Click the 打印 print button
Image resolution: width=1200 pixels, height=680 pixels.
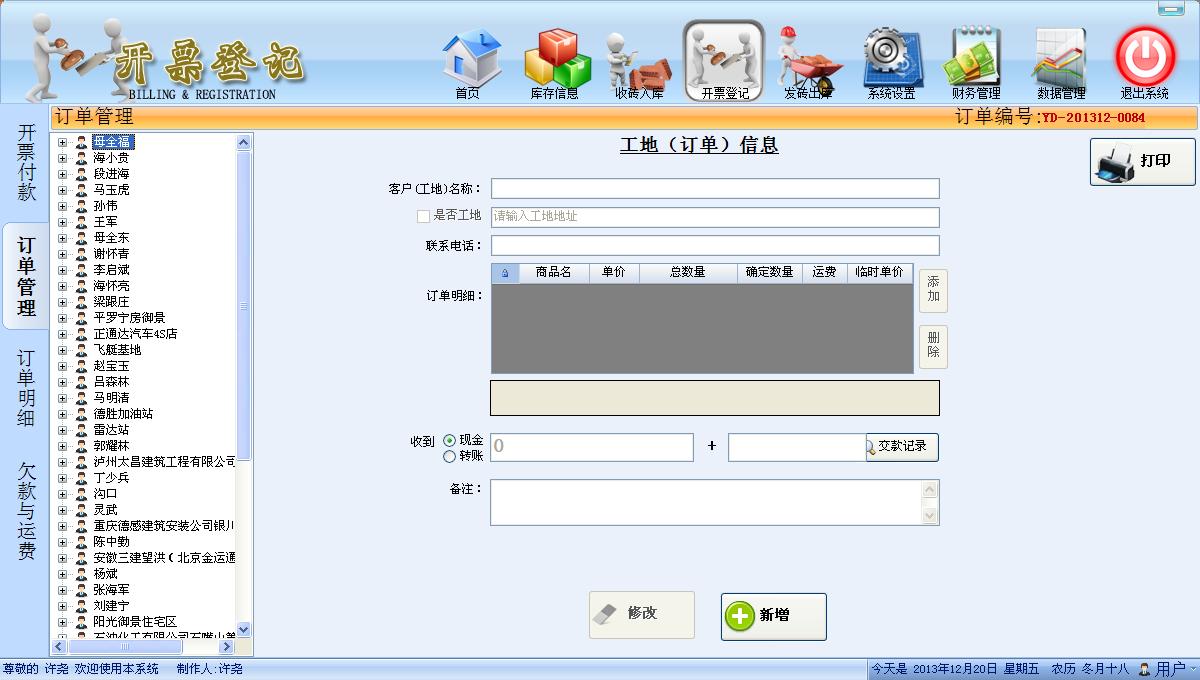1142,161
